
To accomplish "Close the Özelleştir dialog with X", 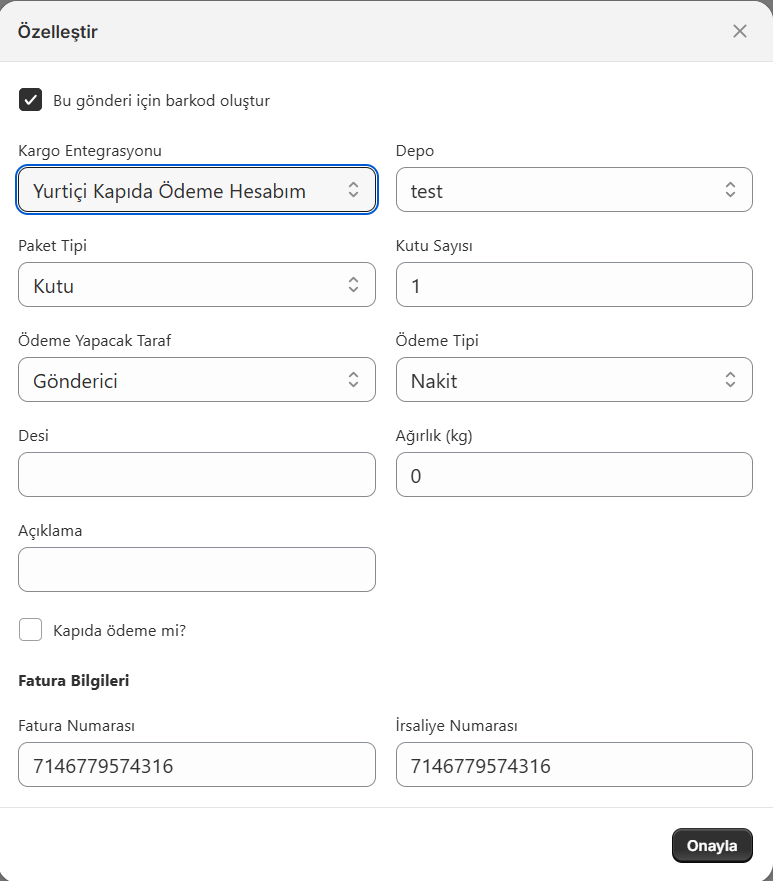I will tap(740, 31).
